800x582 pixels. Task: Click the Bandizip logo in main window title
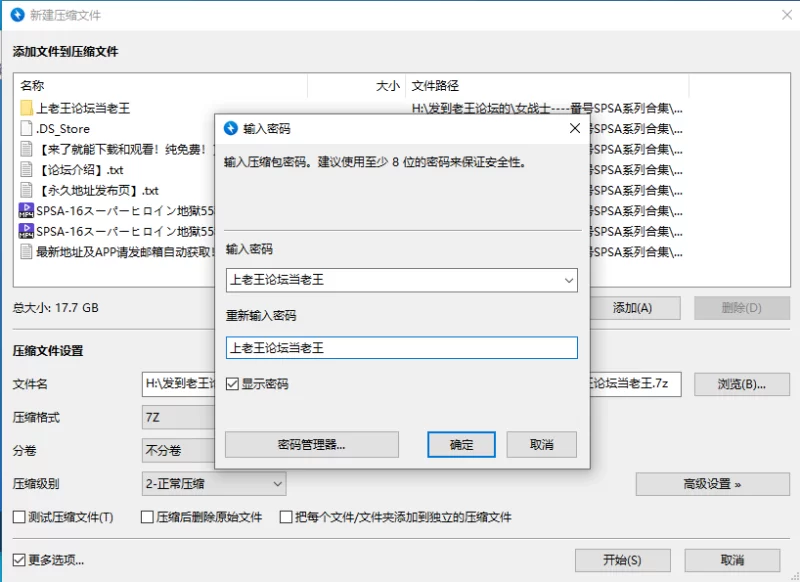coord(18,15)
